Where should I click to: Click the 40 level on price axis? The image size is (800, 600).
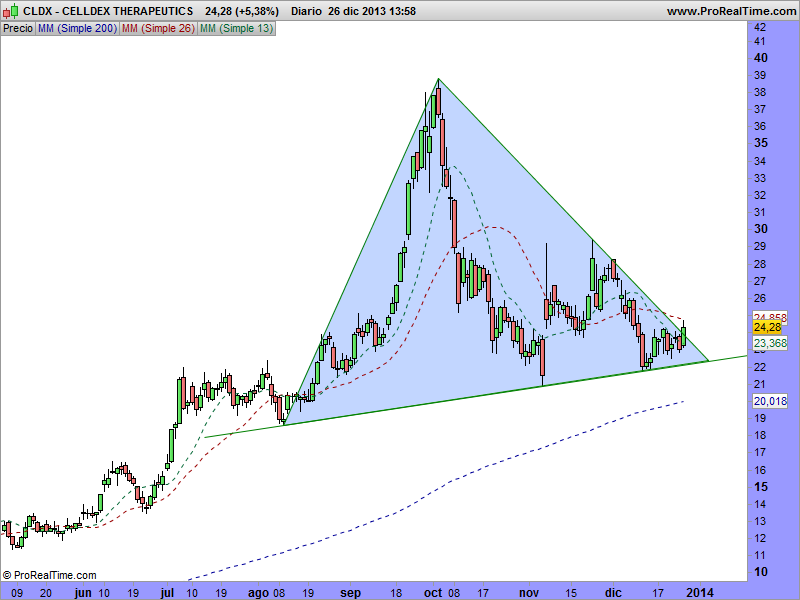tap(761, 58)
